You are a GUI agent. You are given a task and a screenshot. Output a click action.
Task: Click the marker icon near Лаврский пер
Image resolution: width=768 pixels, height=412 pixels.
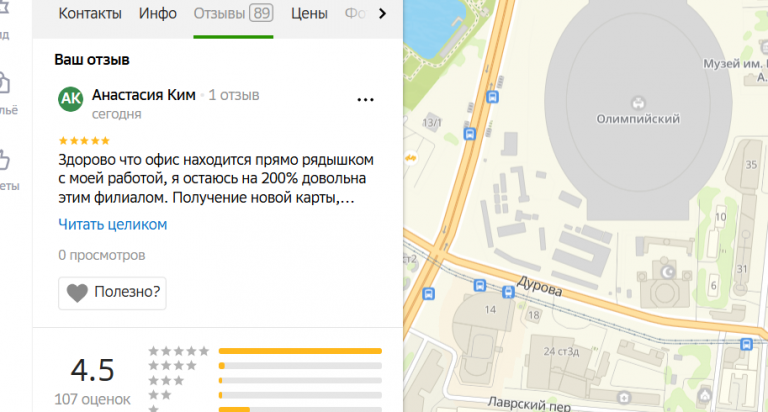tap(624, 398)
